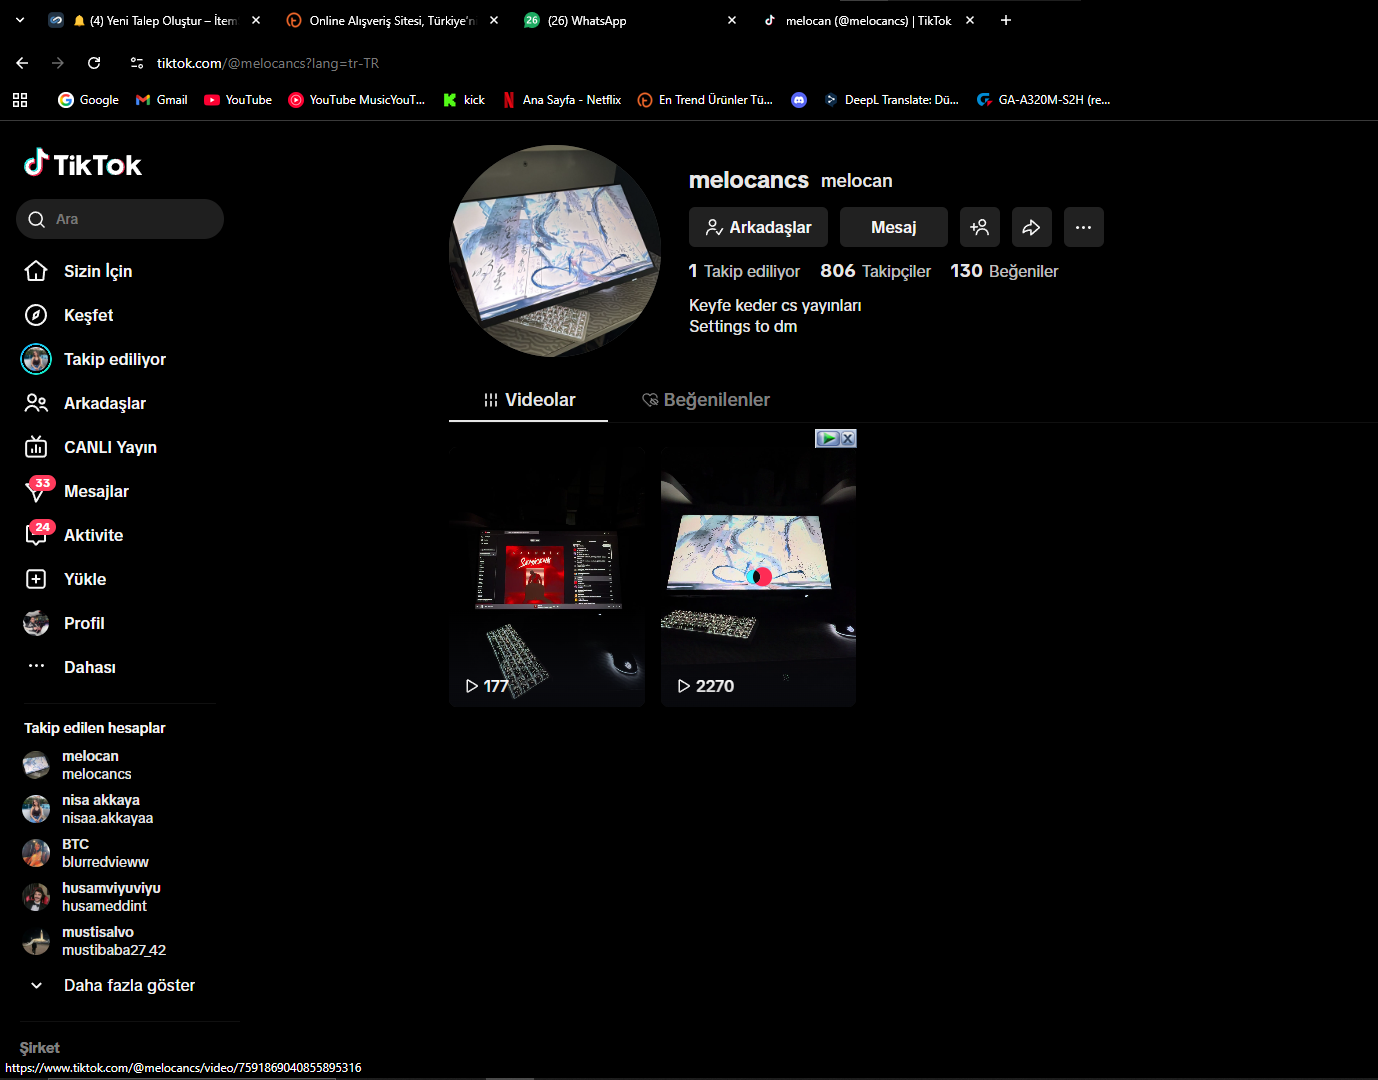Open En Trend Ürünler bookmark
Image resolution: width=1378 pixels, height=1080 pixels.
pos(705,100)
